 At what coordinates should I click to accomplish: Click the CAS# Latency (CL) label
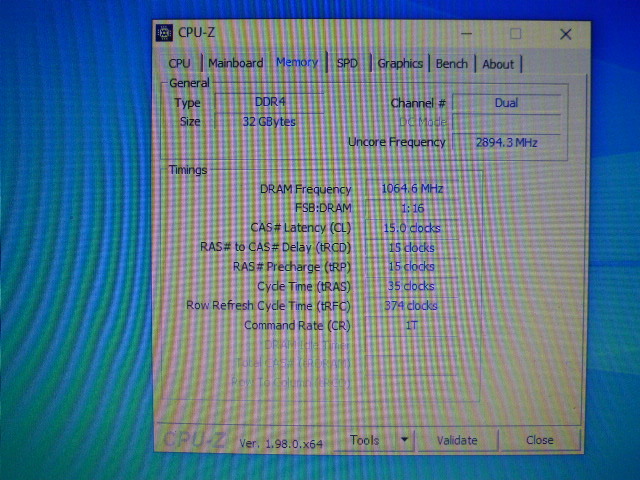tap(300, 227)
